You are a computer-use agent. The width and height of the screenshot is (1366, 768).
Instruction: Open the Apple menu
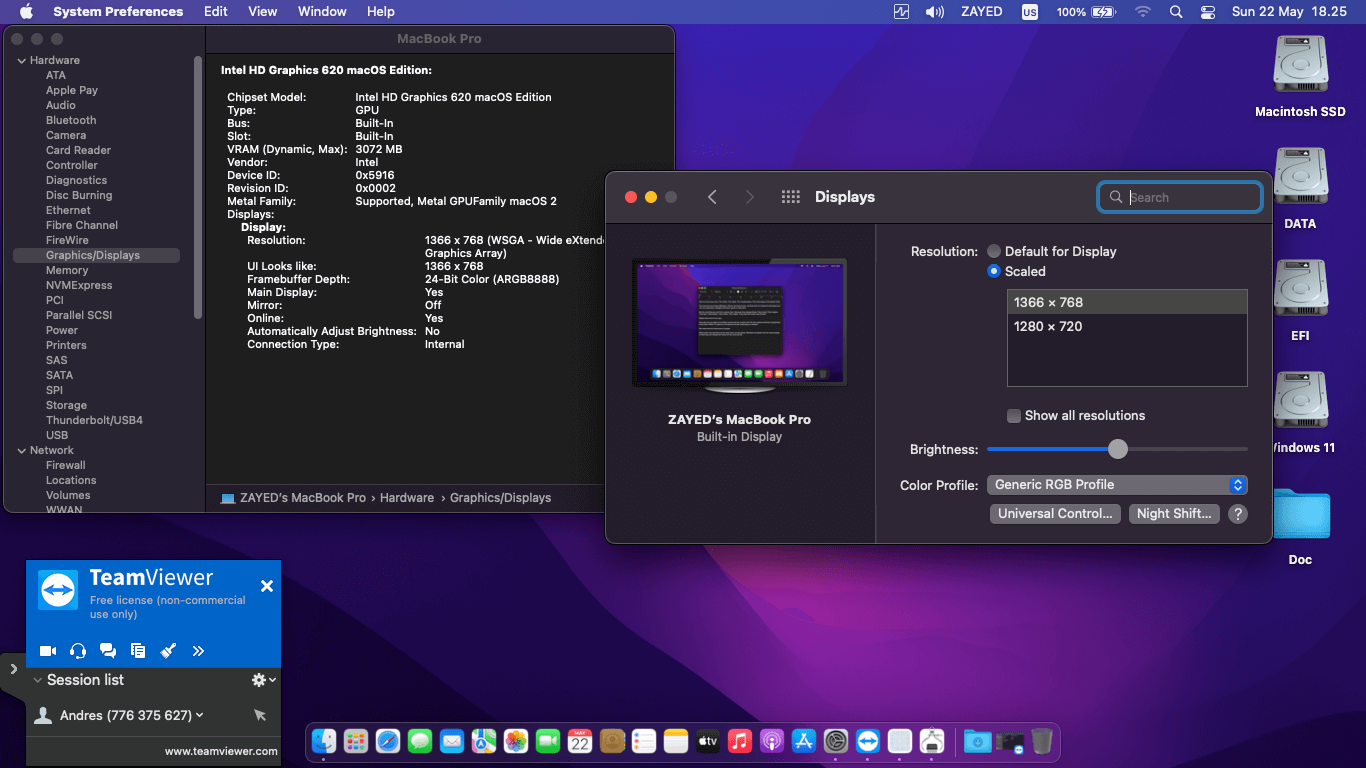pos(26,12)
